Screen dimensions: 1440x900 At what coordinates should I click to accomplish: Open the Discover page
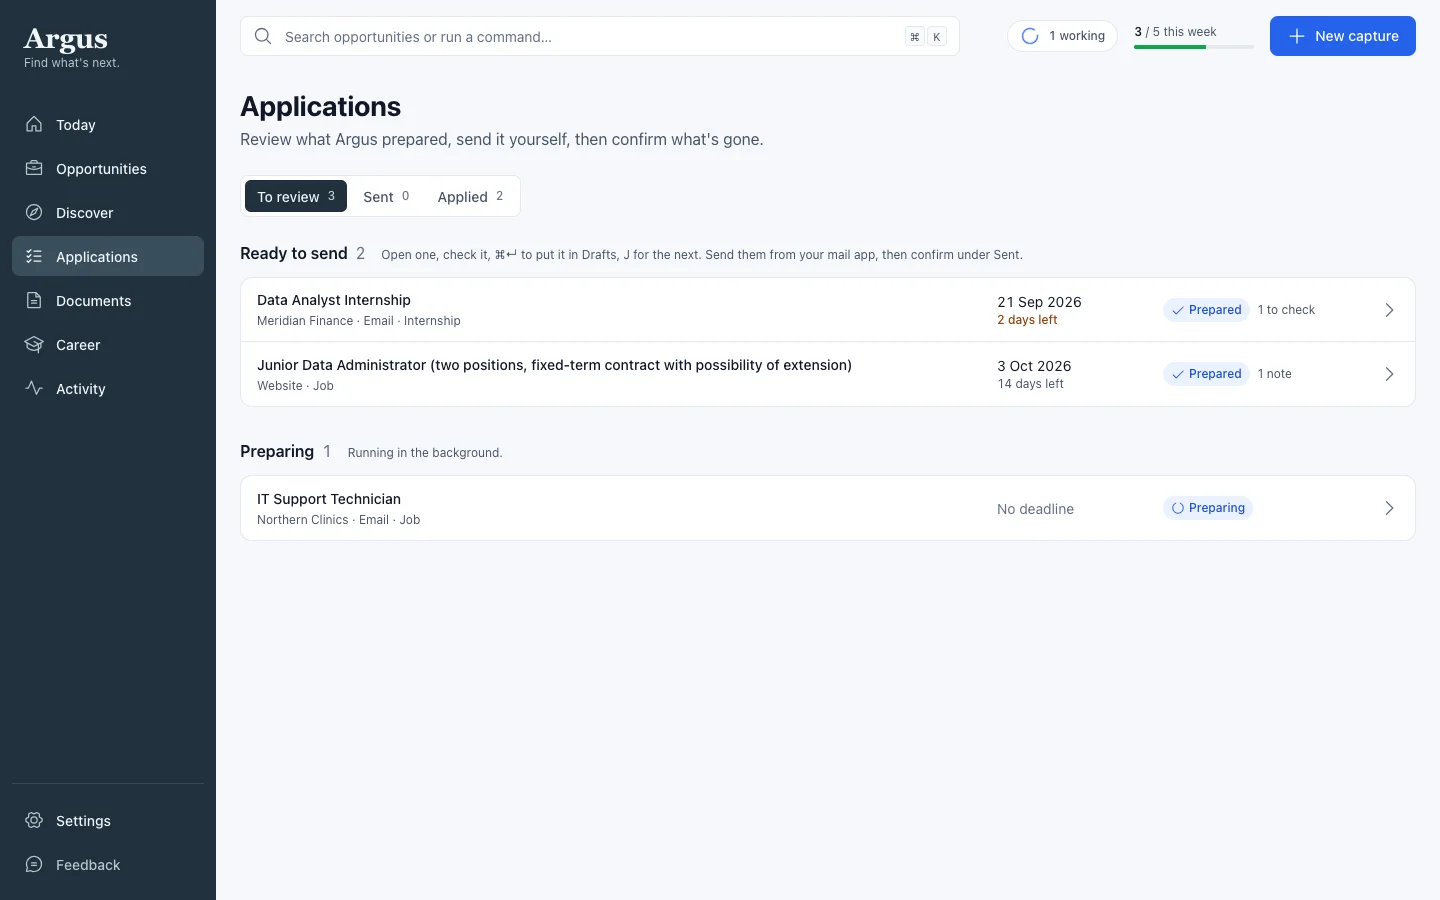click(x=108, y=212)
